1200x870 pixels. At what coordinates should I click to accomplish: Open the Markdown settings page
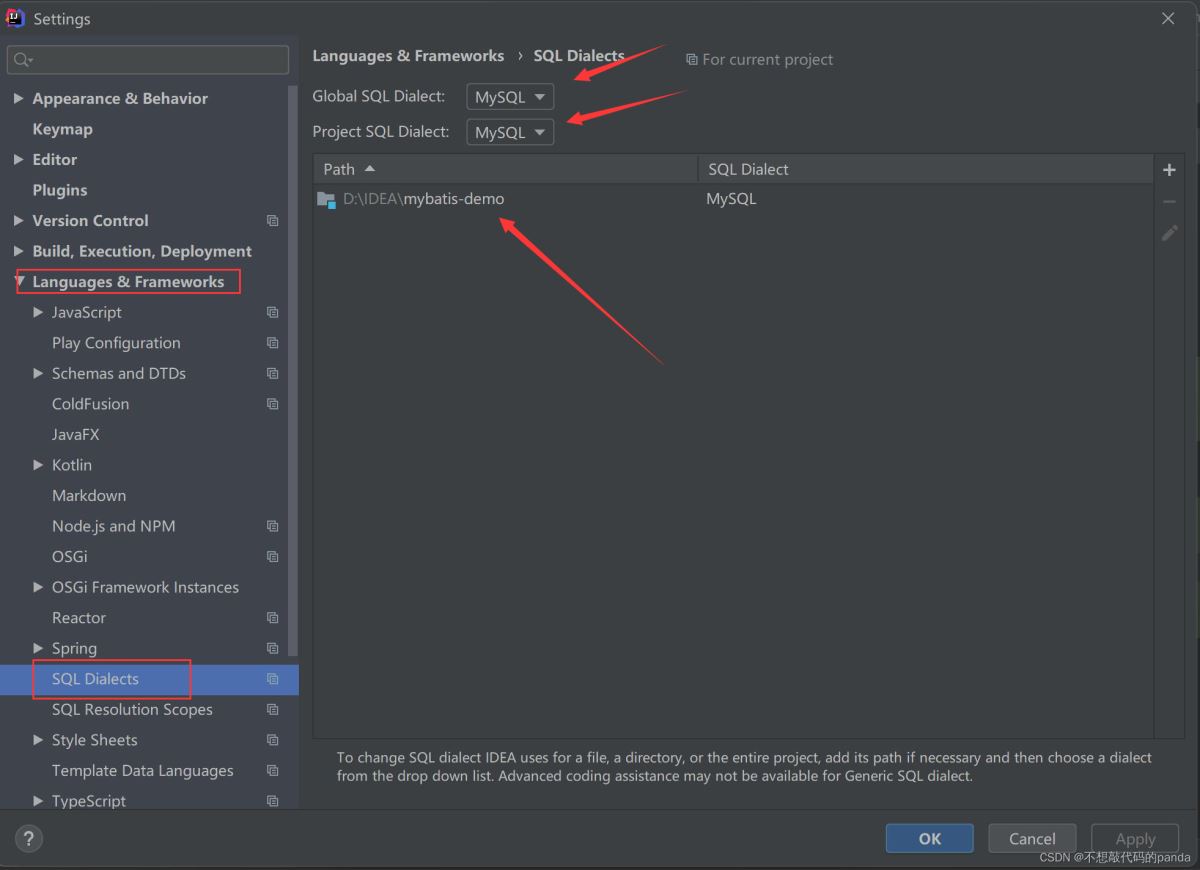click(x=89, y=496)
